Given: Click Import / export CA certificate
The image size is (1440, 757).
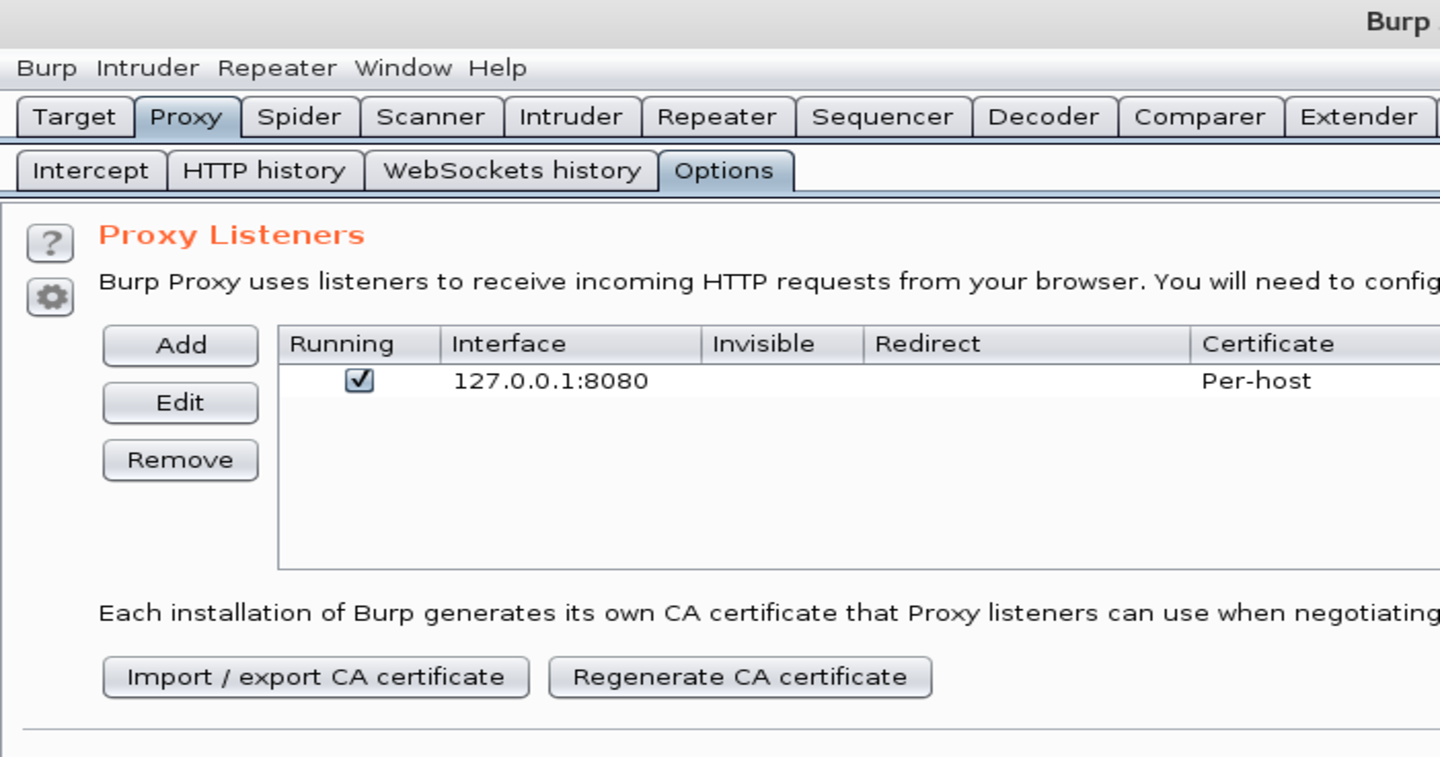Looking at the screenshot, I should (x=315, y=677).
